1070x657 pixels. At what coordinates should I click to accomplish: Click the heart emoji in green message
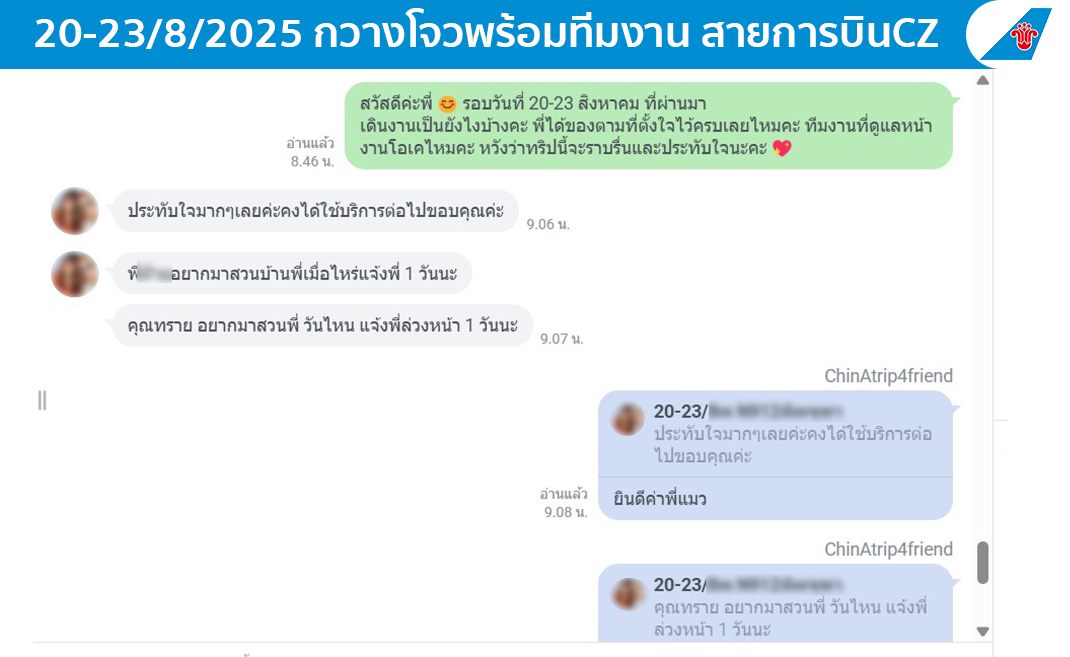[782, 148]
